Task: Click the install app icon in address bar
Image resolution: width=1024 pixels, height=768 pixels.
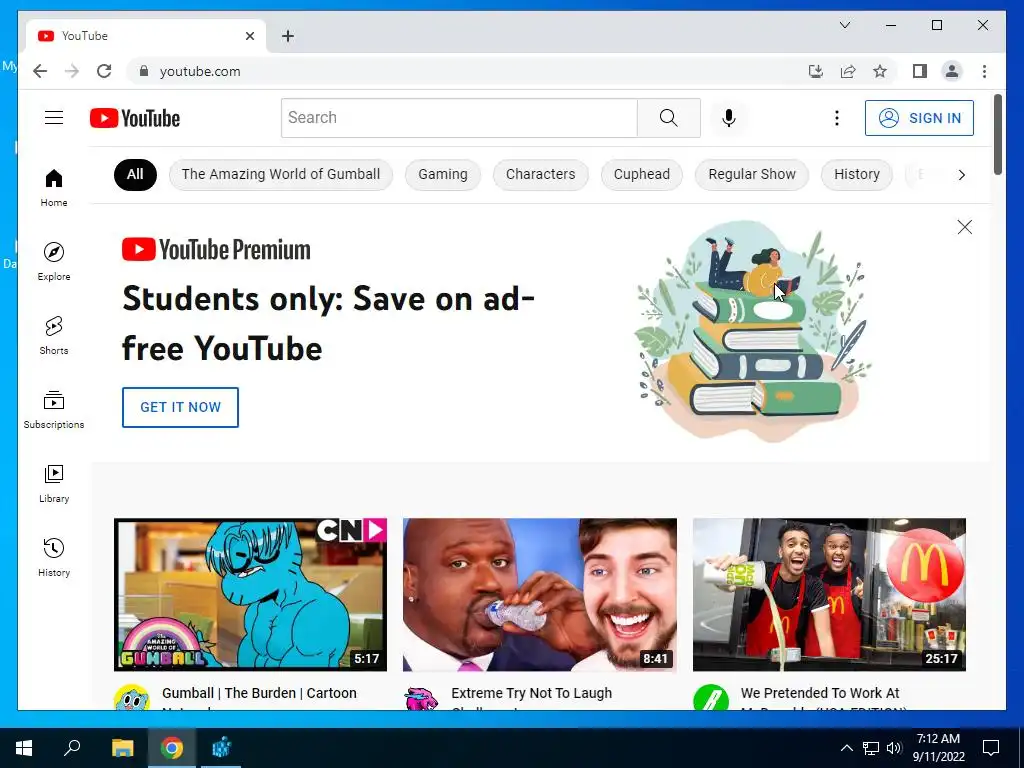Action: coord(816,71)
